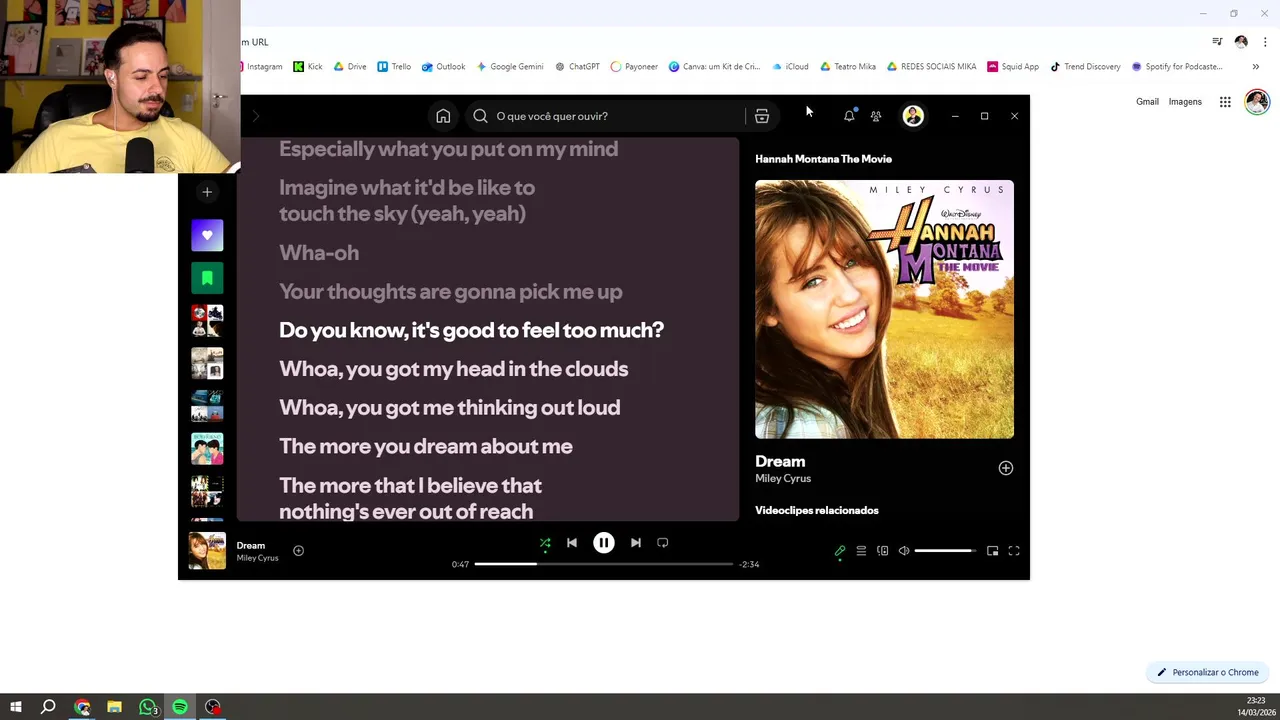Jump to lyric 'Your thoughts are gonna pick me up'
Image resolution: width=1280 pixels, height=720 pixels.
point(451,292)
